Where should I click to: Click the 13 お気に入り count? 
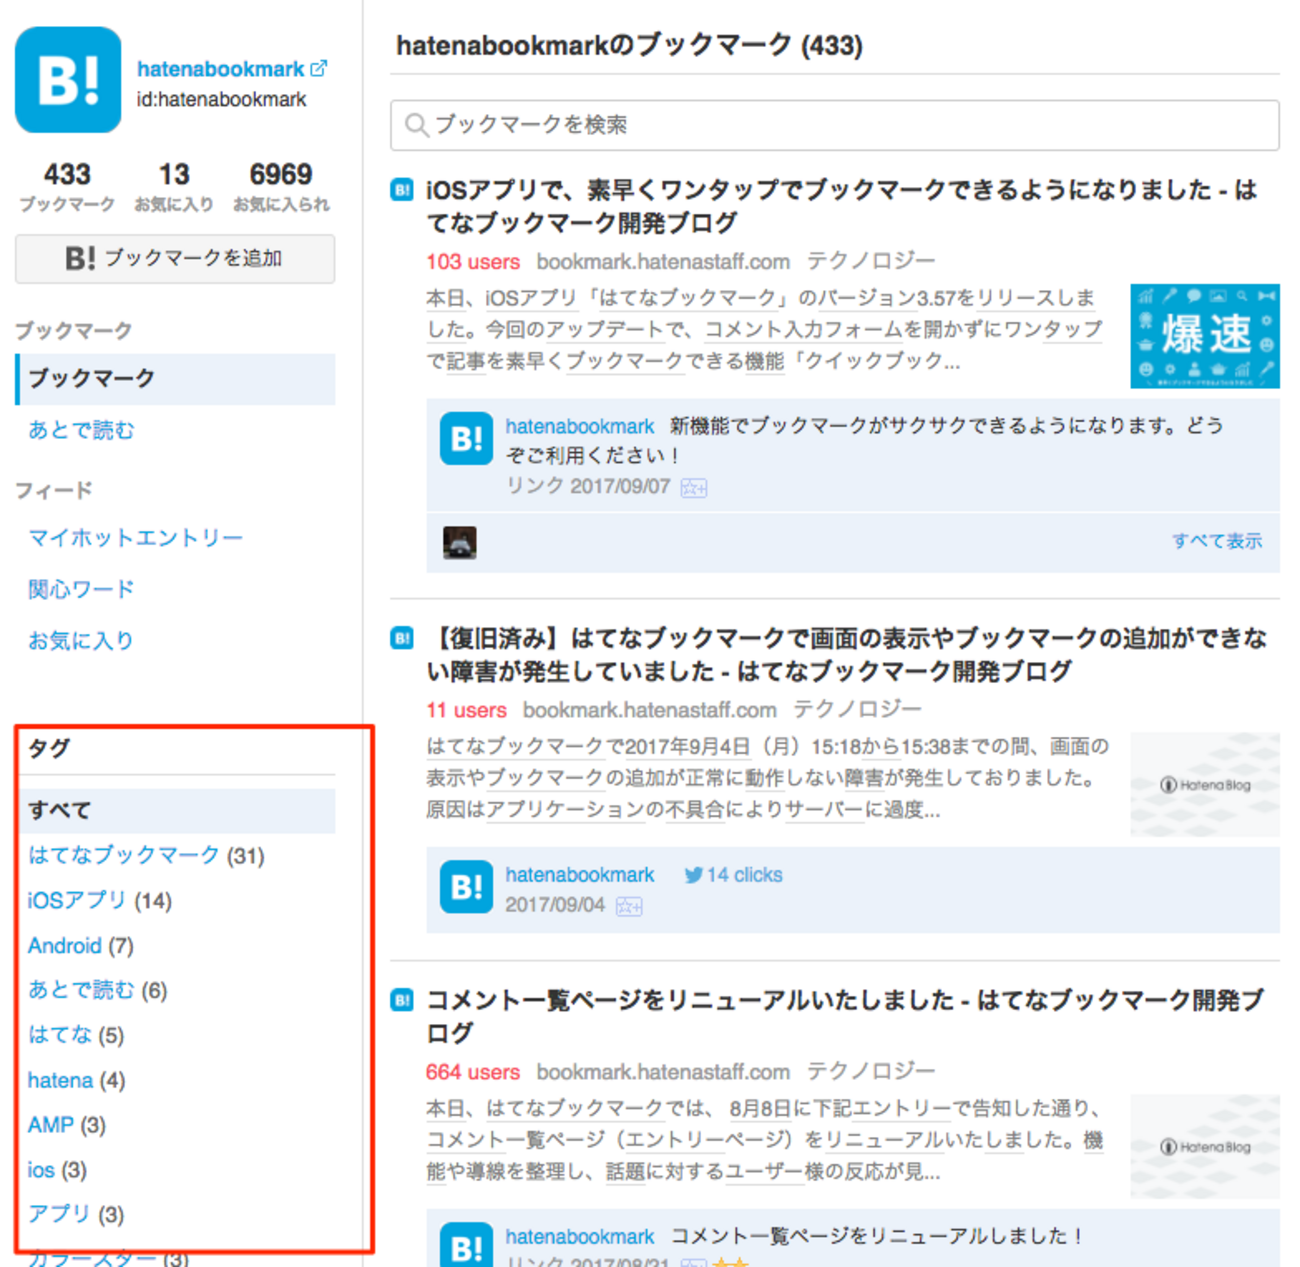coord(174,186)
